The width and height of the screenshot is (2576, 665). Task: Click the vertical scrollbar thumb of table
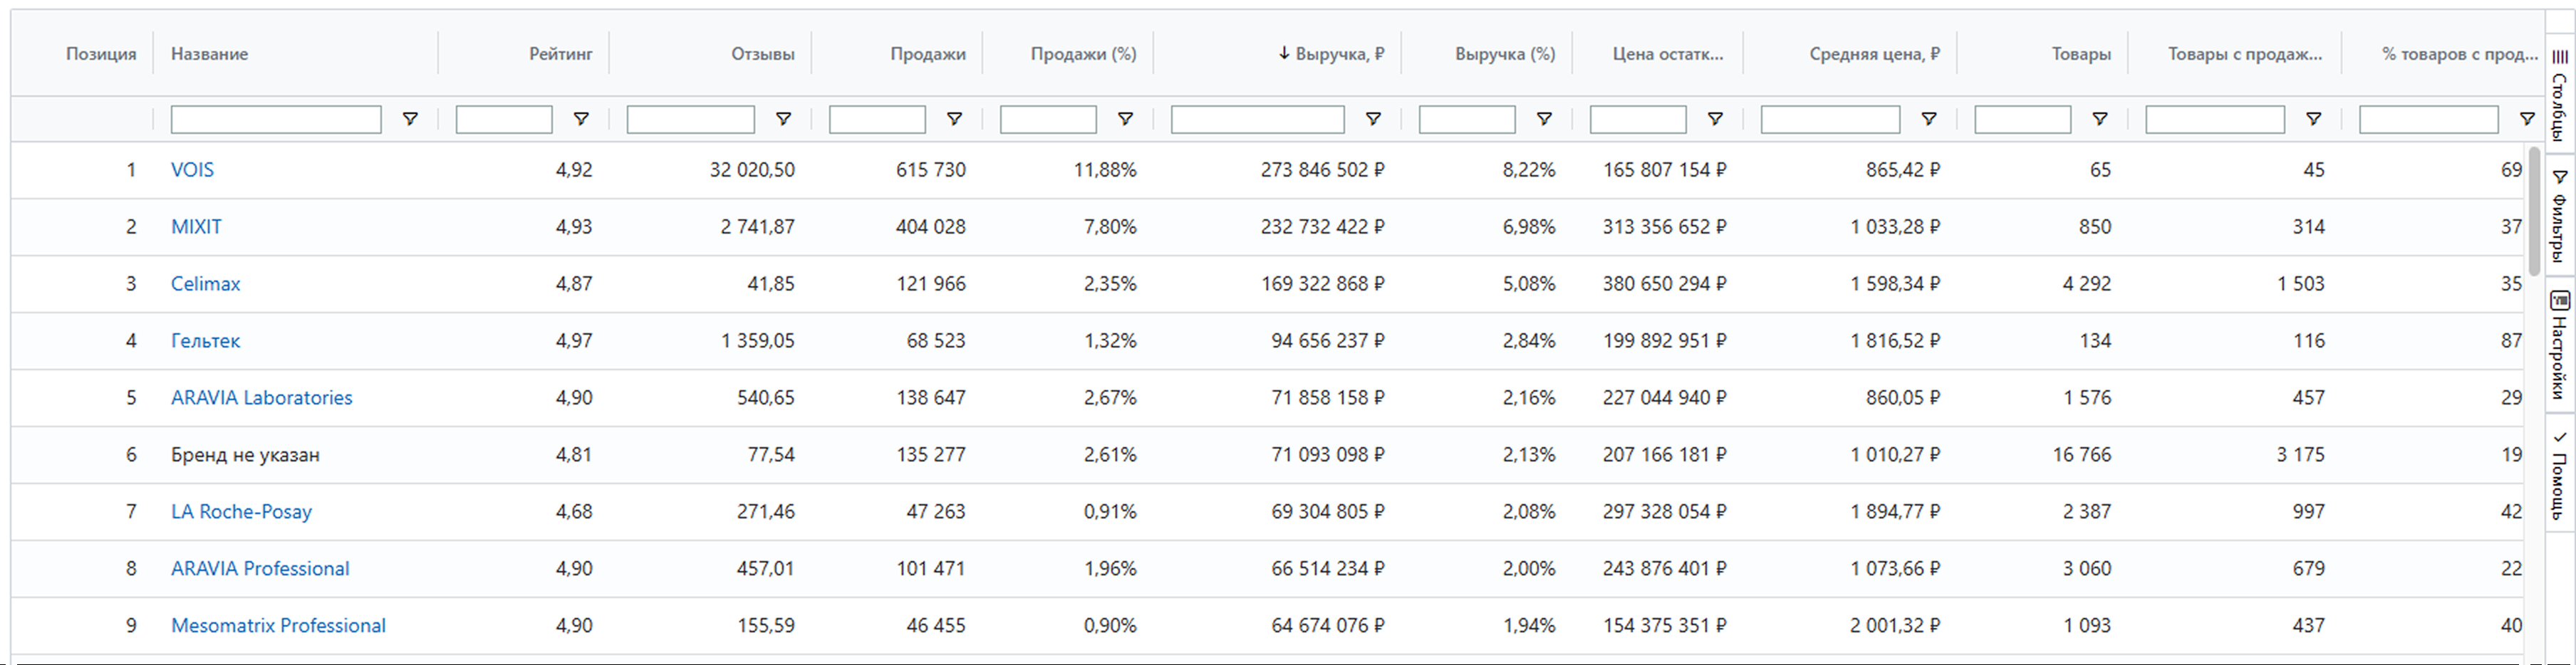[2534, 211]
